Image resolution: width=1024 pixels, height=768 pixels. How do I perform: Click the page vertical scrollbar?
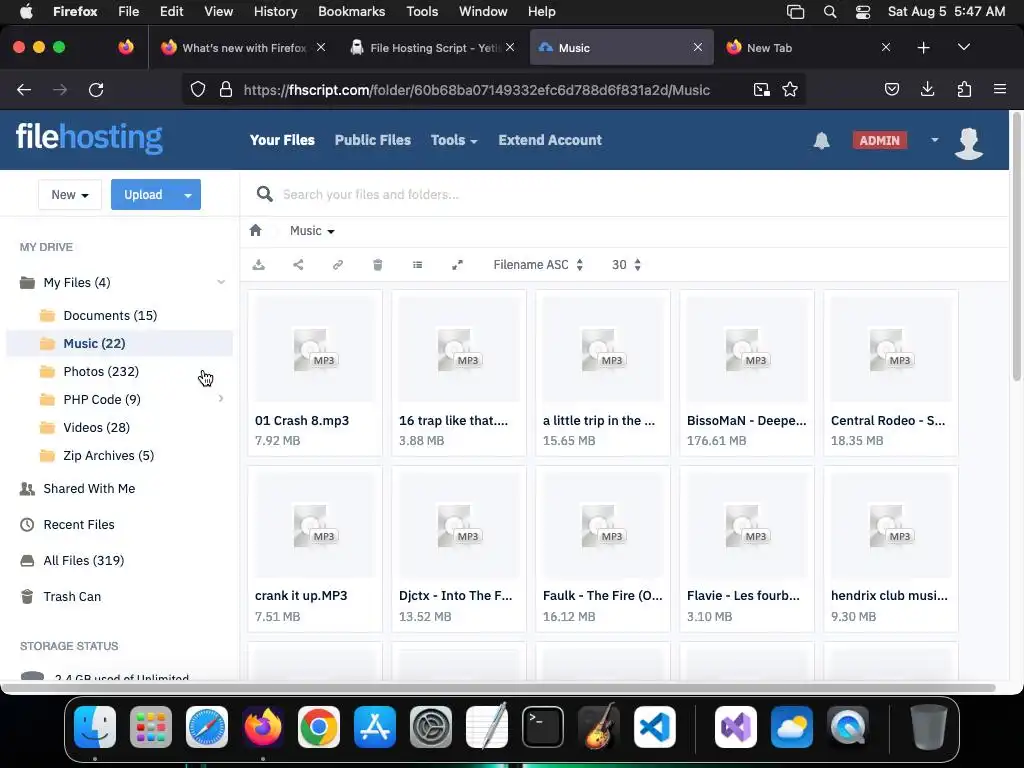pos(1017,248)
